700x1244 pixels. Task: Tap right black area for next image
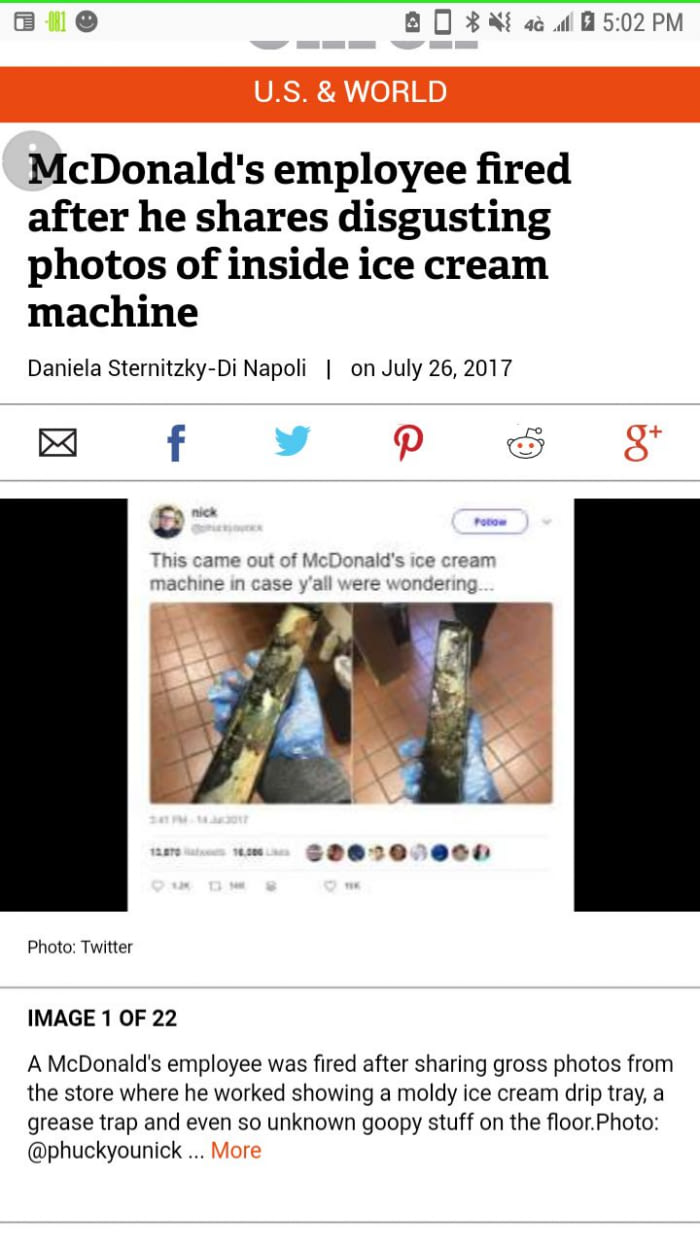coord(637,704)
